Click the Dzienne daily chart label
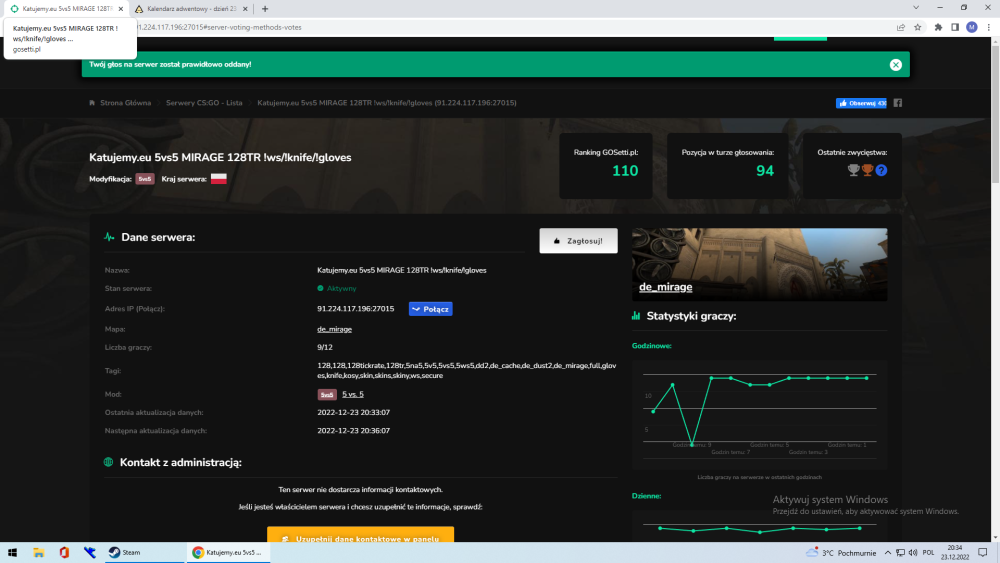 646,496
